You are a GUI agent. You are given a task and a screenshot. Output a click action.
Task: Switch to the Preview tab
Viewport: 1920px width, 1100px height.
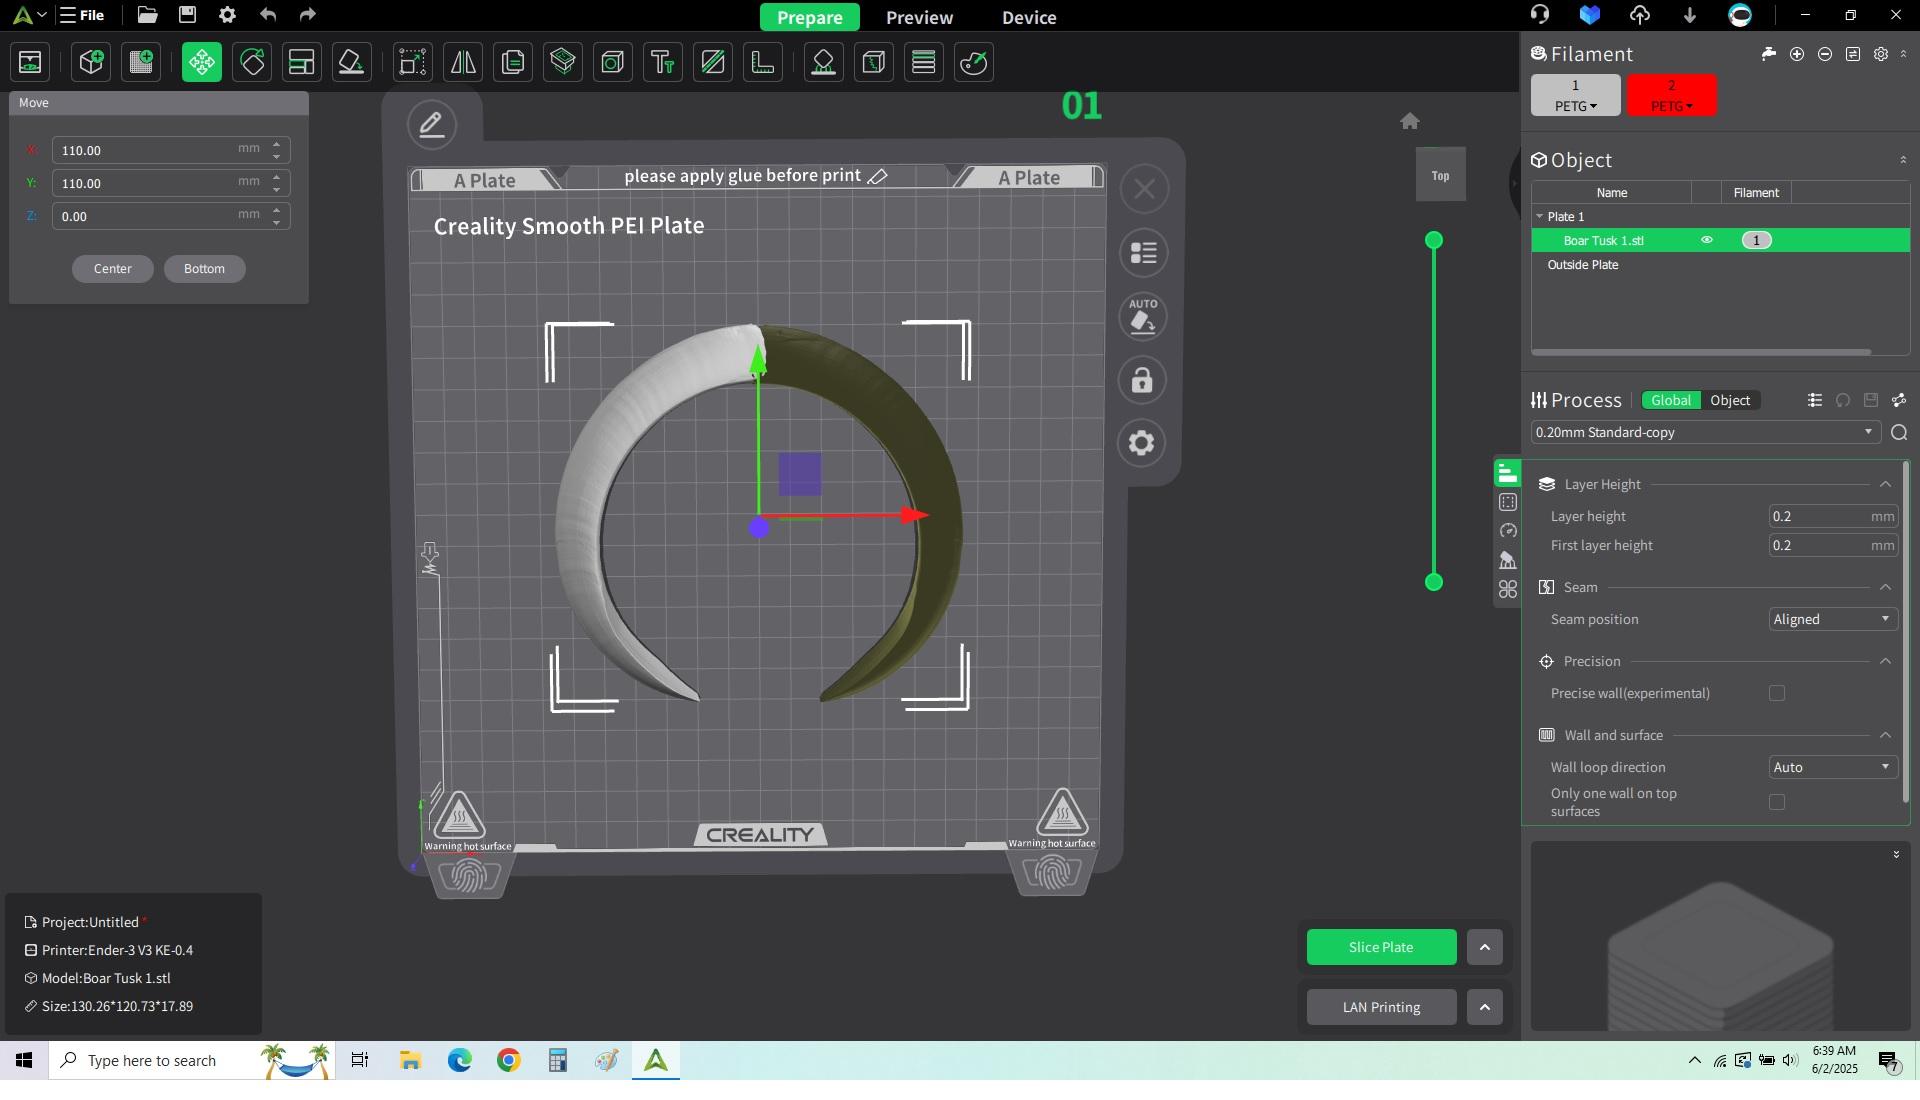919,18
